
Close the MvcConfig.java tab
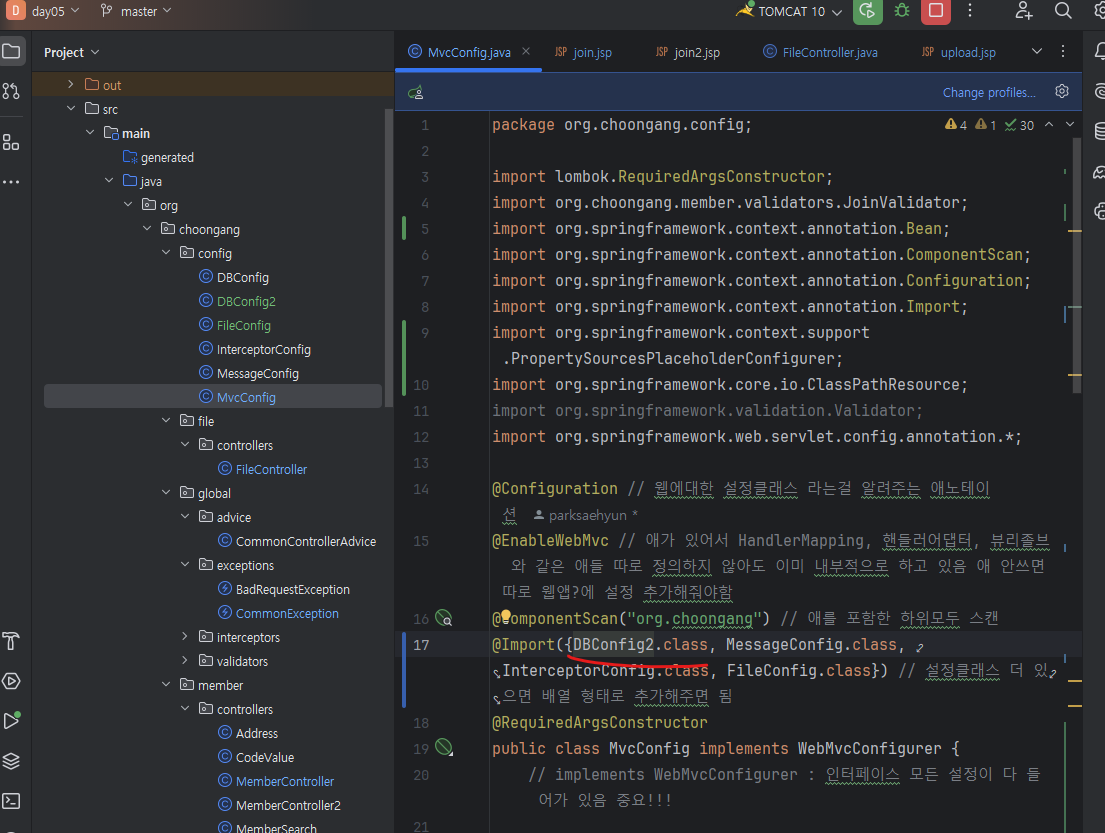click(x=526, y=51)
